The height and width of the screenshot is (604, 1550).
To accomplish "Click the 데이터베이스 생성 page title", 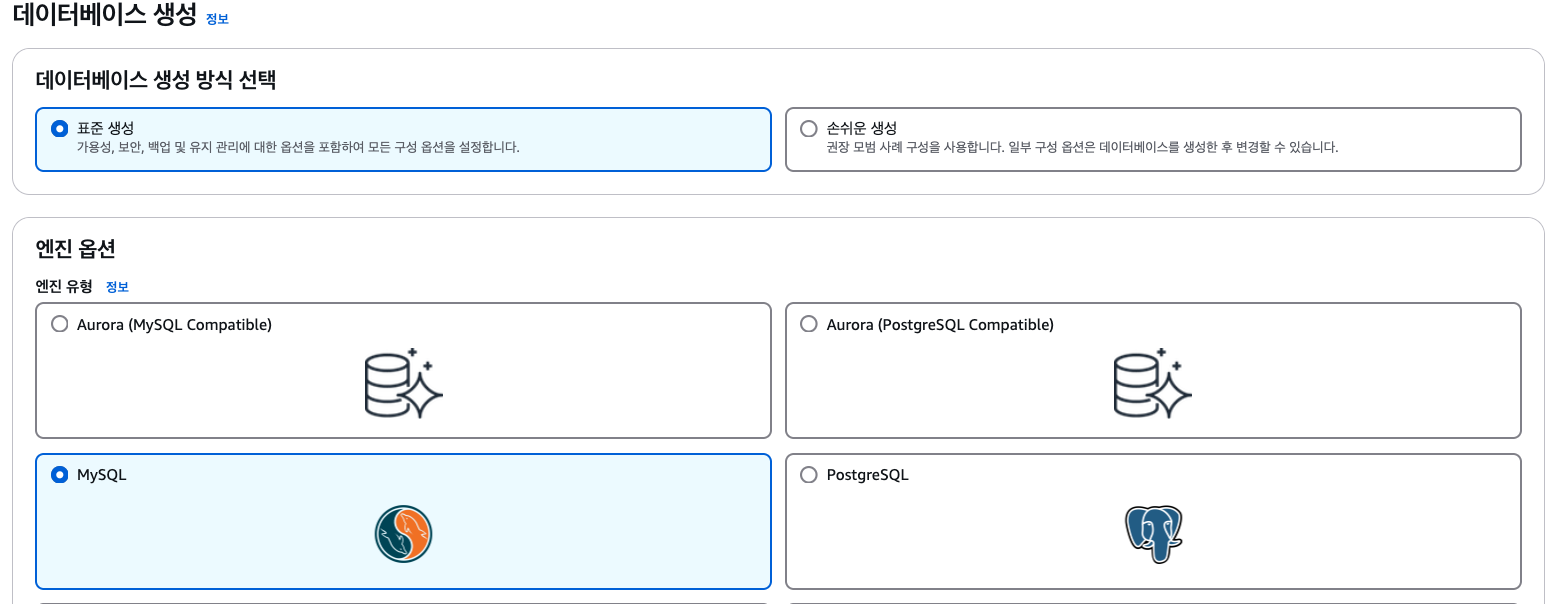I will [104, 15].
